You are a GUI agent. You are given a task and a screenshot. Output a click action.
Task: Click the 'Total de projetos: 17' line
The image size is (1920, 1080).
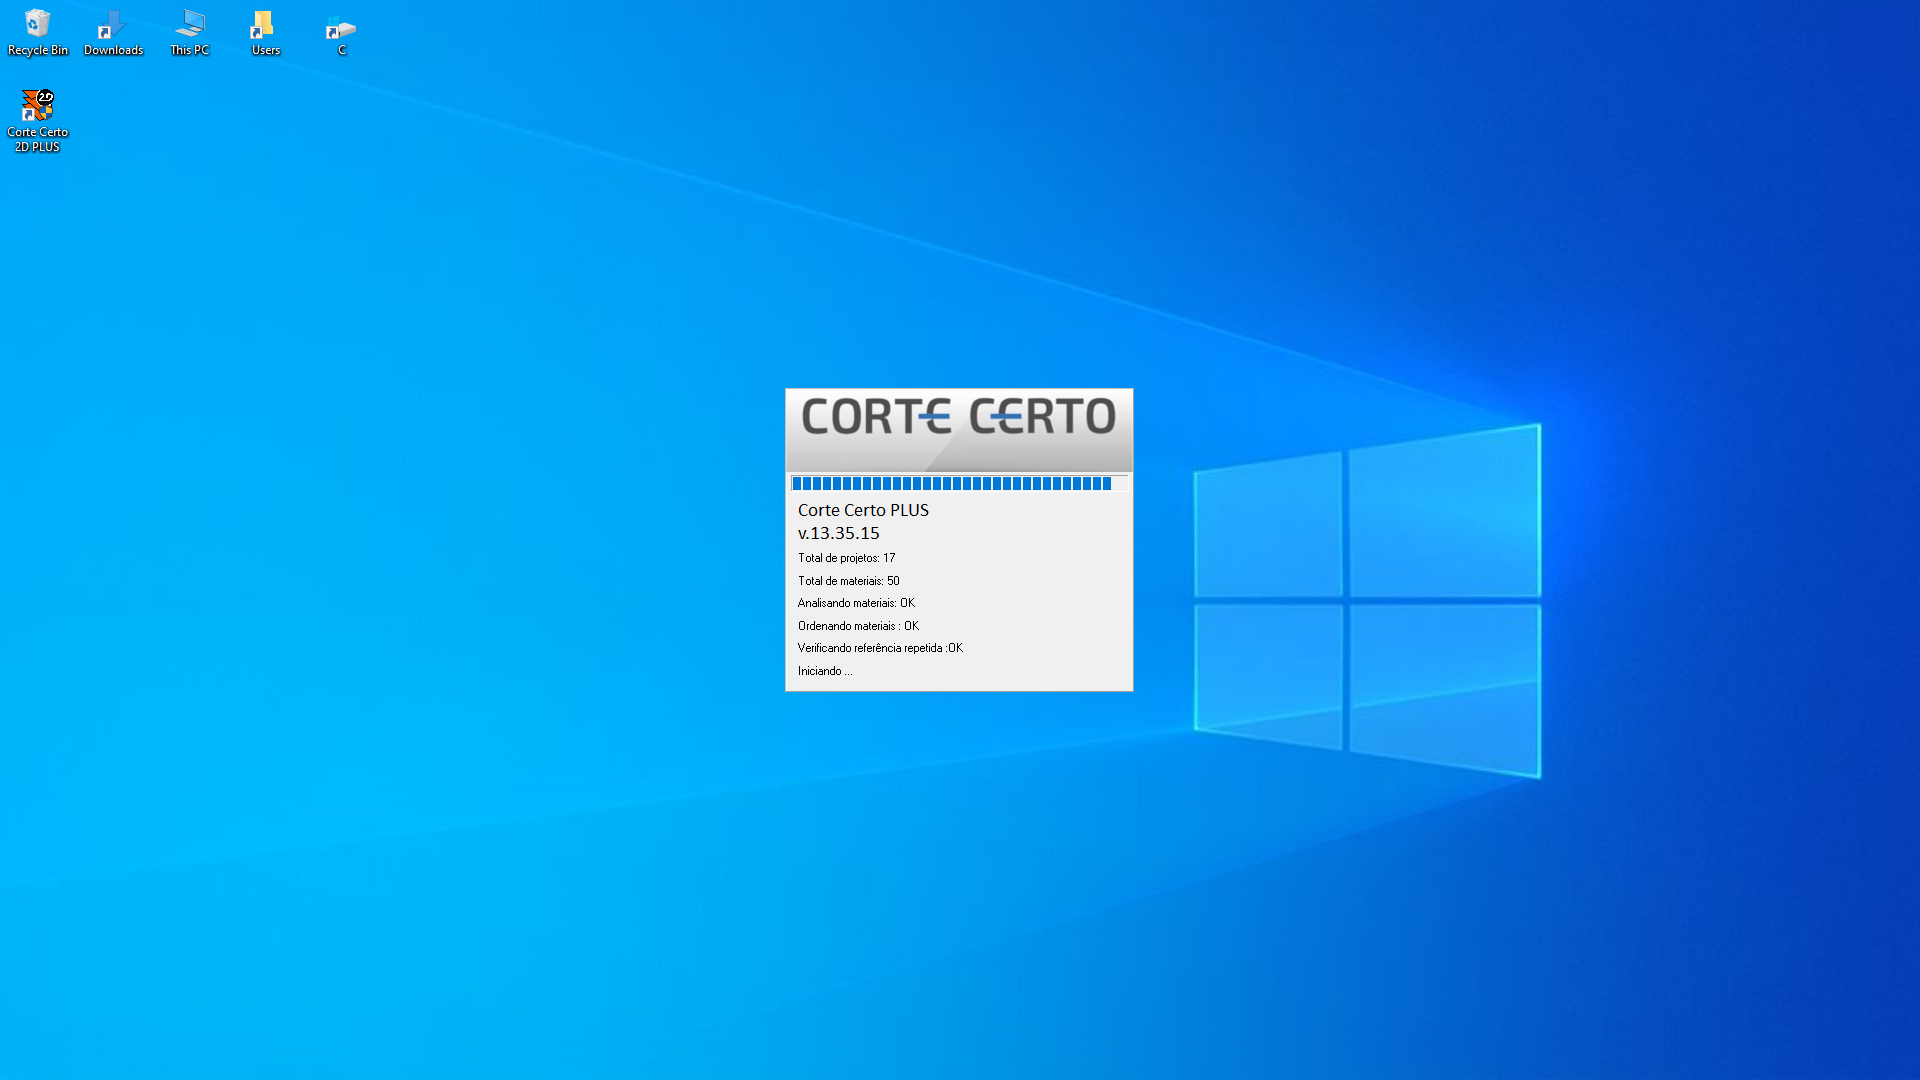846,558
